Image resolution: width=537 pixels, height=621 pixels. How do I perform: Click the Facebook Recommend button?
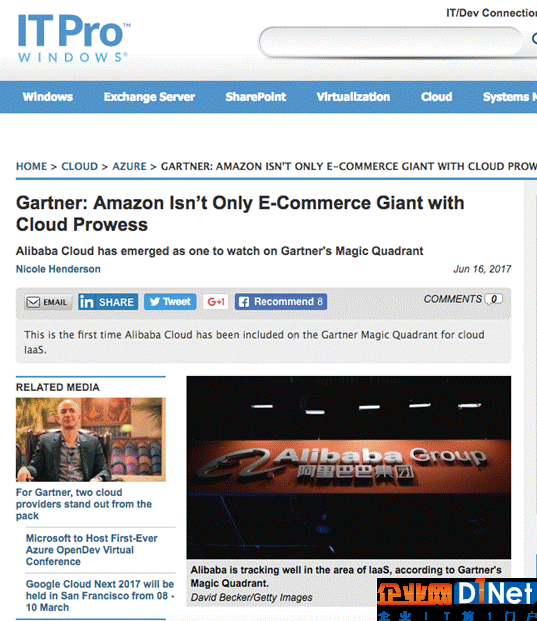click(x=281, y=302)
